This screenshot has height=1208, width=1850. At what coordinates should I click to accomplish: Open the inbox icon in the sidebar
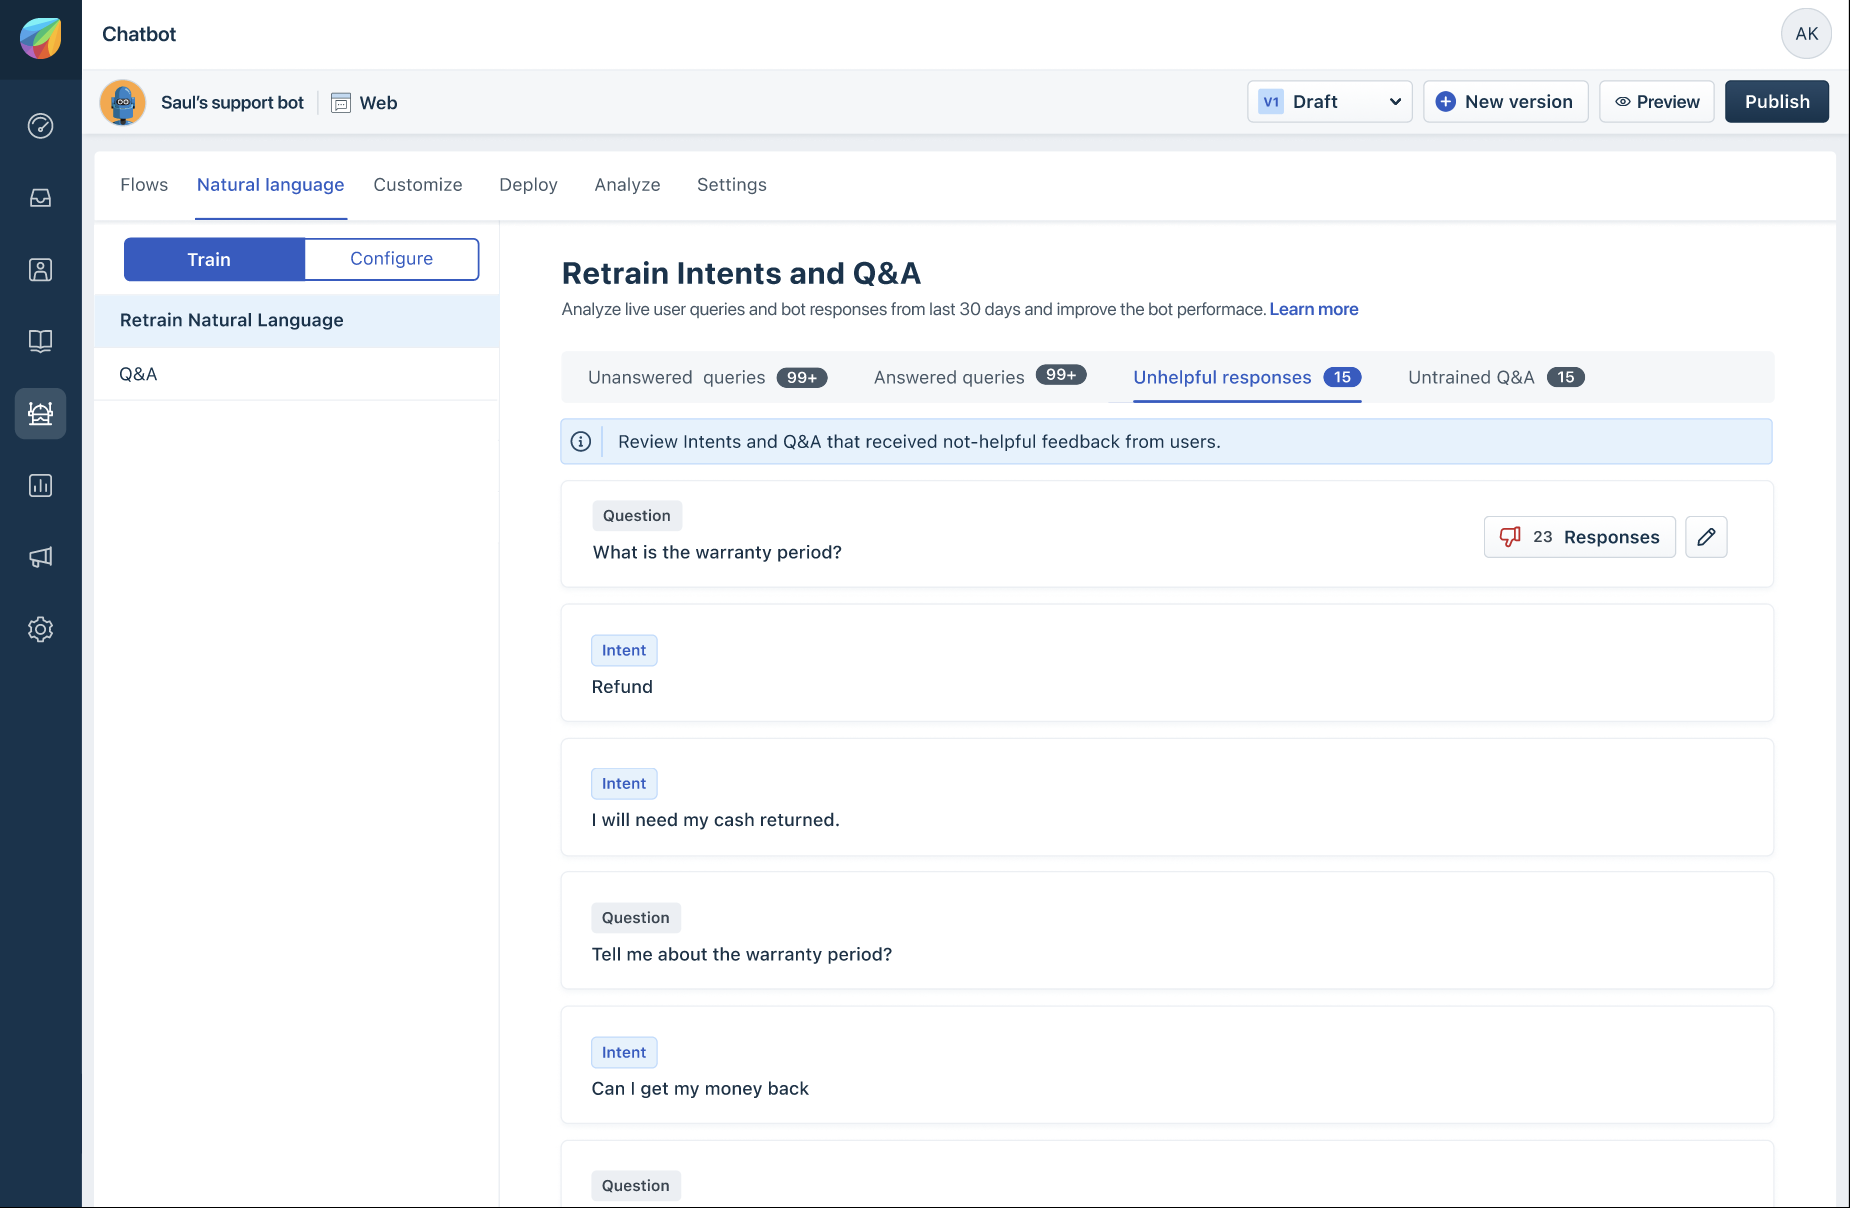click(x=40, y=198)
